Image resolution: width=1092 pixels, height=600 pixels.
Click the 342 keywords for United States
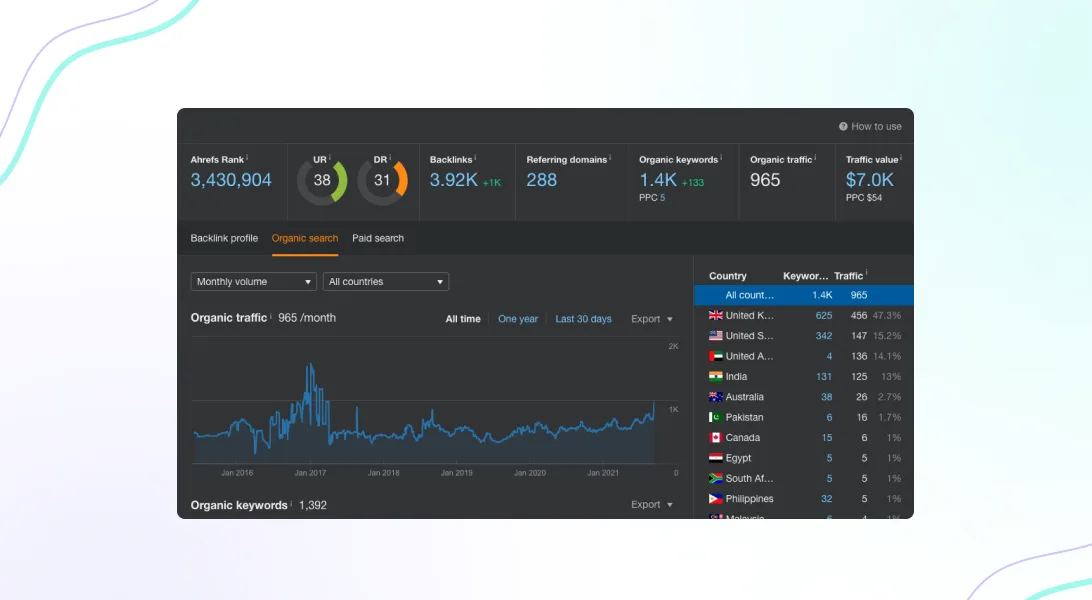[x=824, y=335]
